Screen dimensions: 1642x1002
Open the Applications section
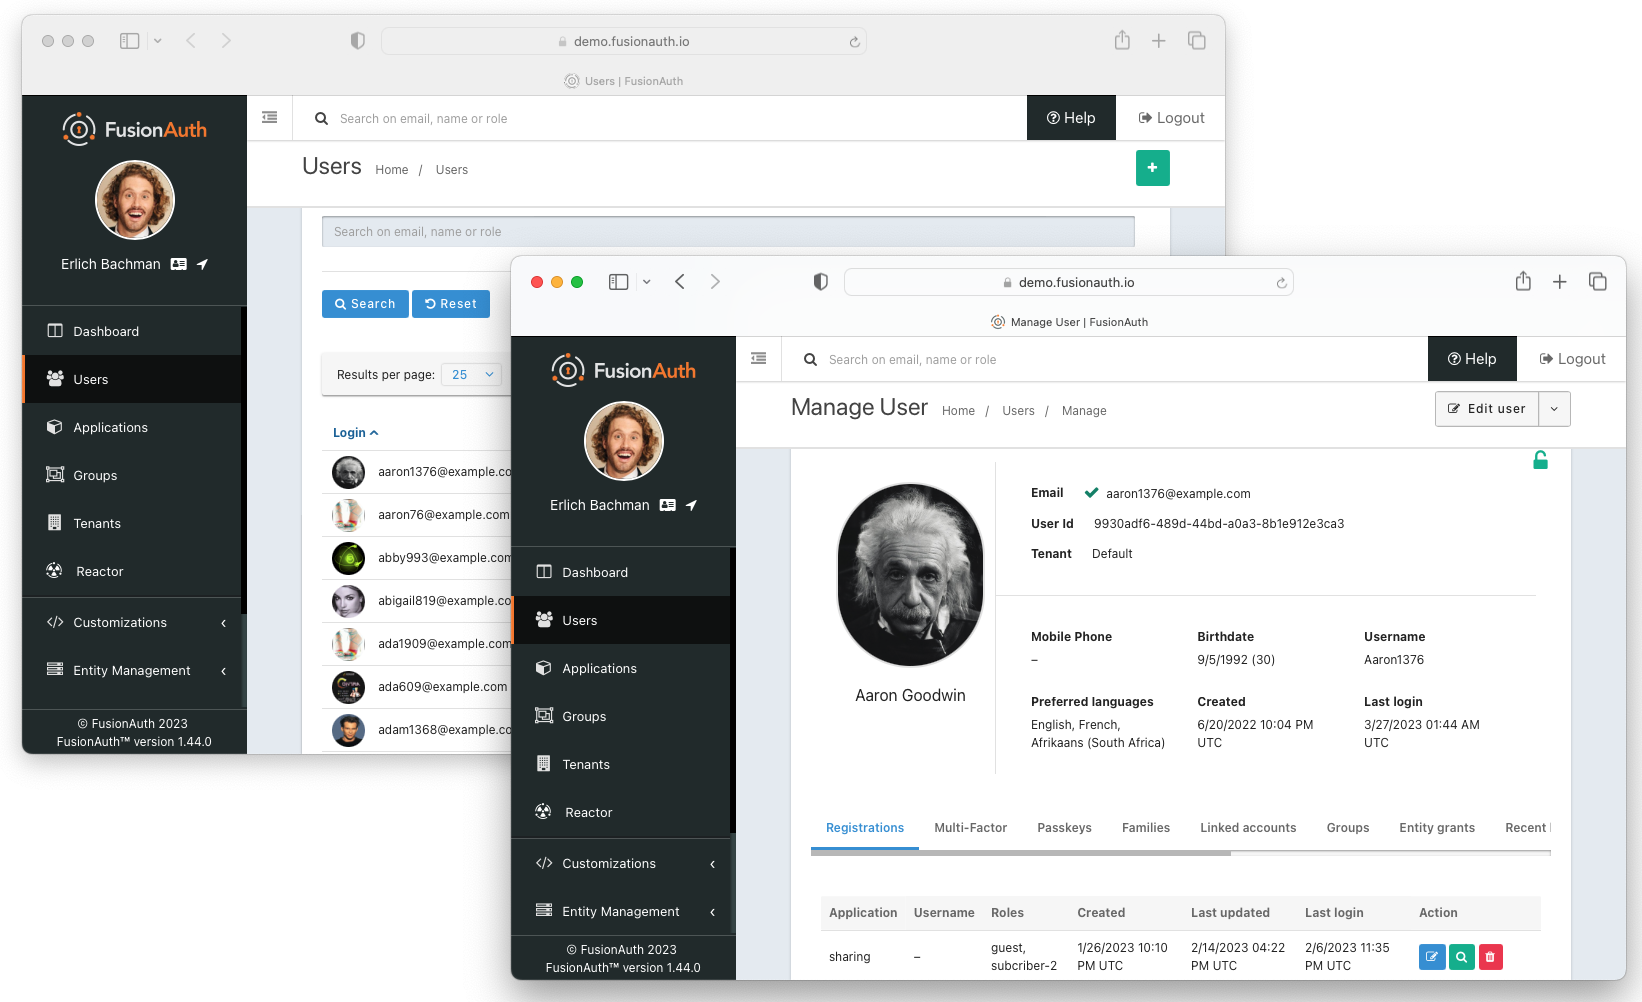pos(599,668)
